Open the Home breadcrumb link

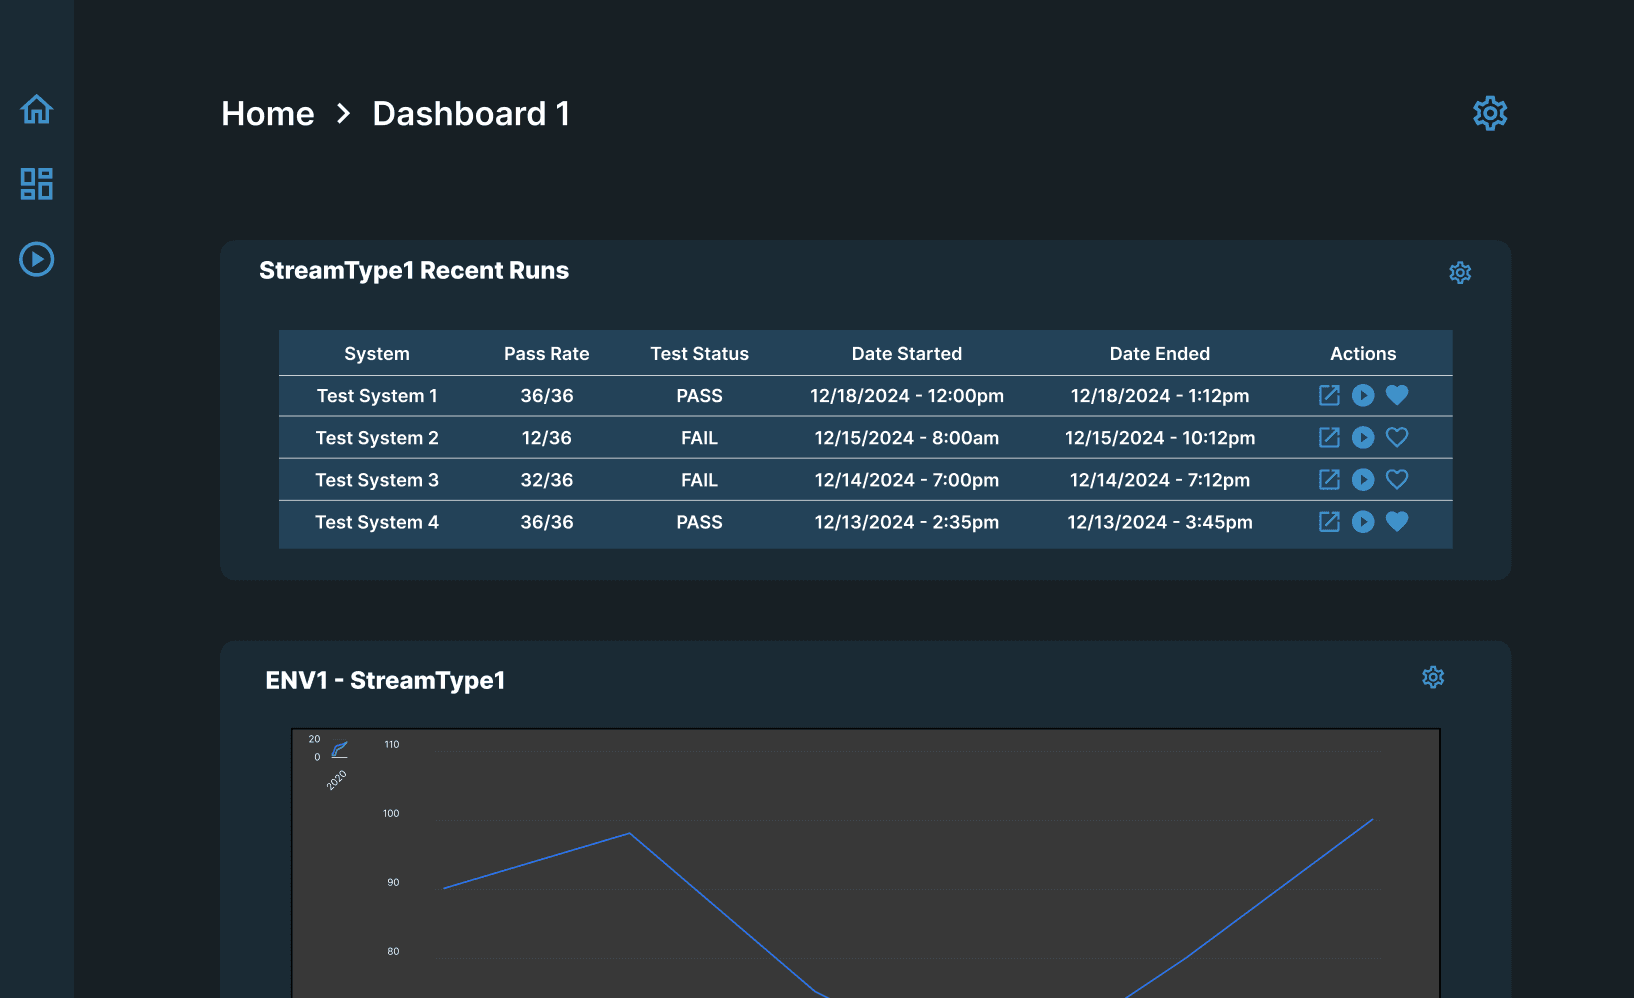pos(267,113)
